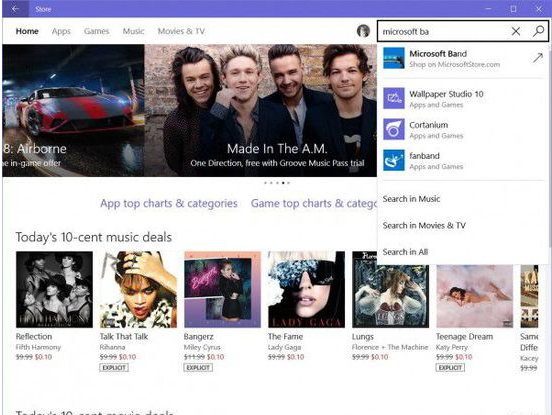Viewport: 552px width, 415px height.
Task: Open the user account avatar
Action: 363,31
